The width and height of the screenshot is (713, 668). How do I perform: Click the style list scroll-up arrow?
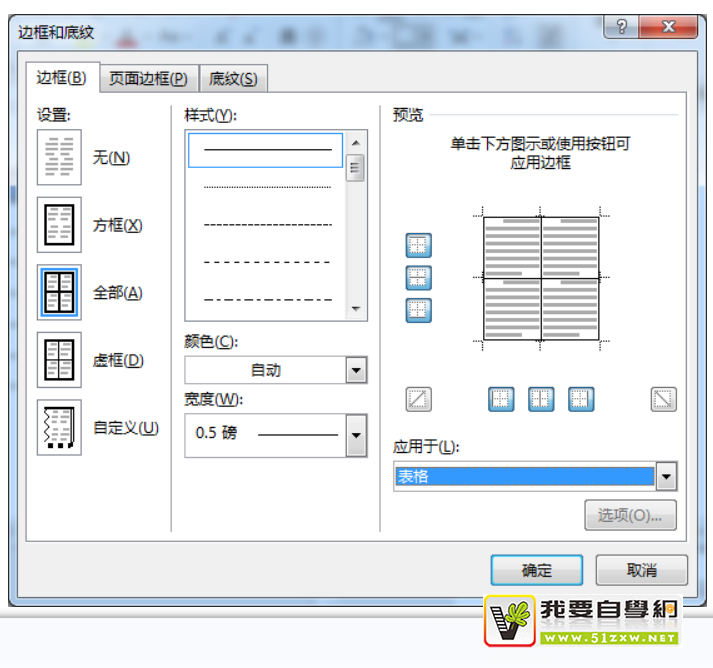356,143
